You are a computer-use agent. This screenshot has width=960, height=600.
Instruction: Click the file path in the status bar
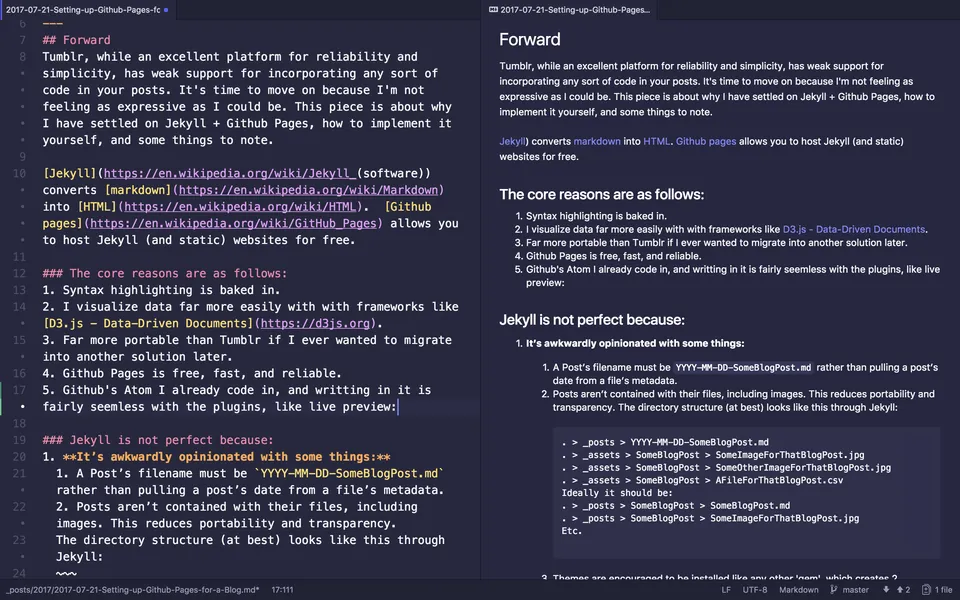[x=132, y=590]
